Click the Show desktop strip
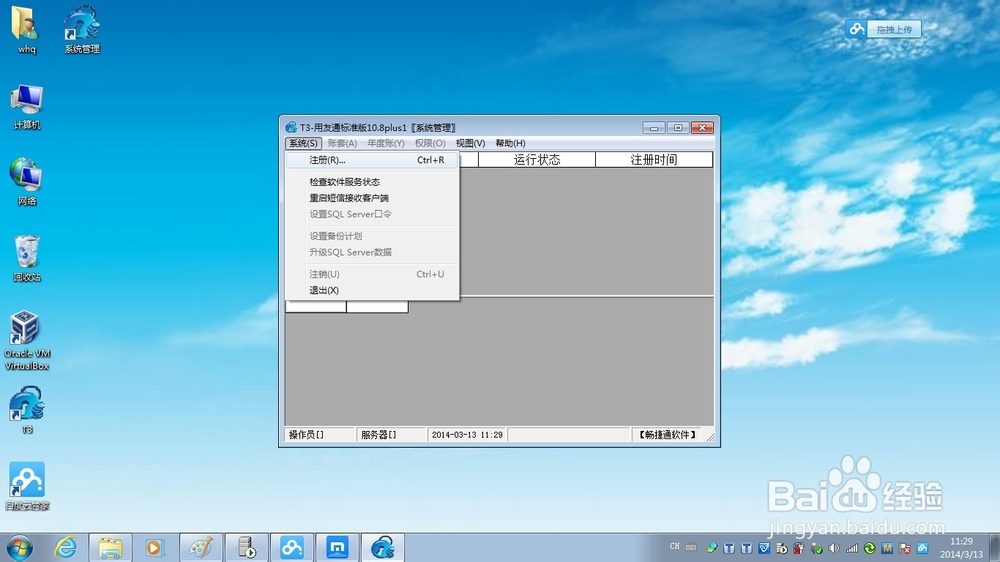This screenshot has width=1000, height=562. pyautogui.click(x=994, y=548)
